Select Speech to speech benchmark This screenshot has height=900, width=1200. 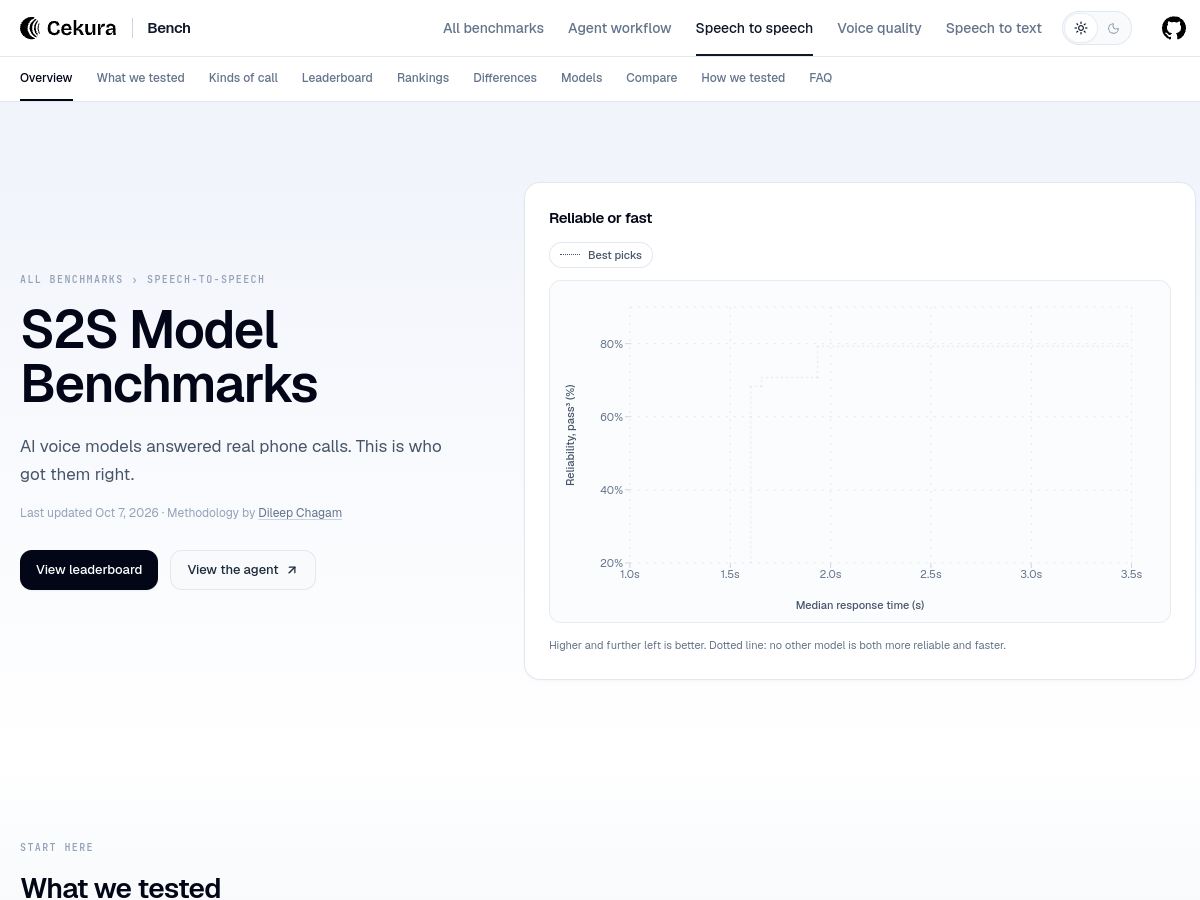754,28
